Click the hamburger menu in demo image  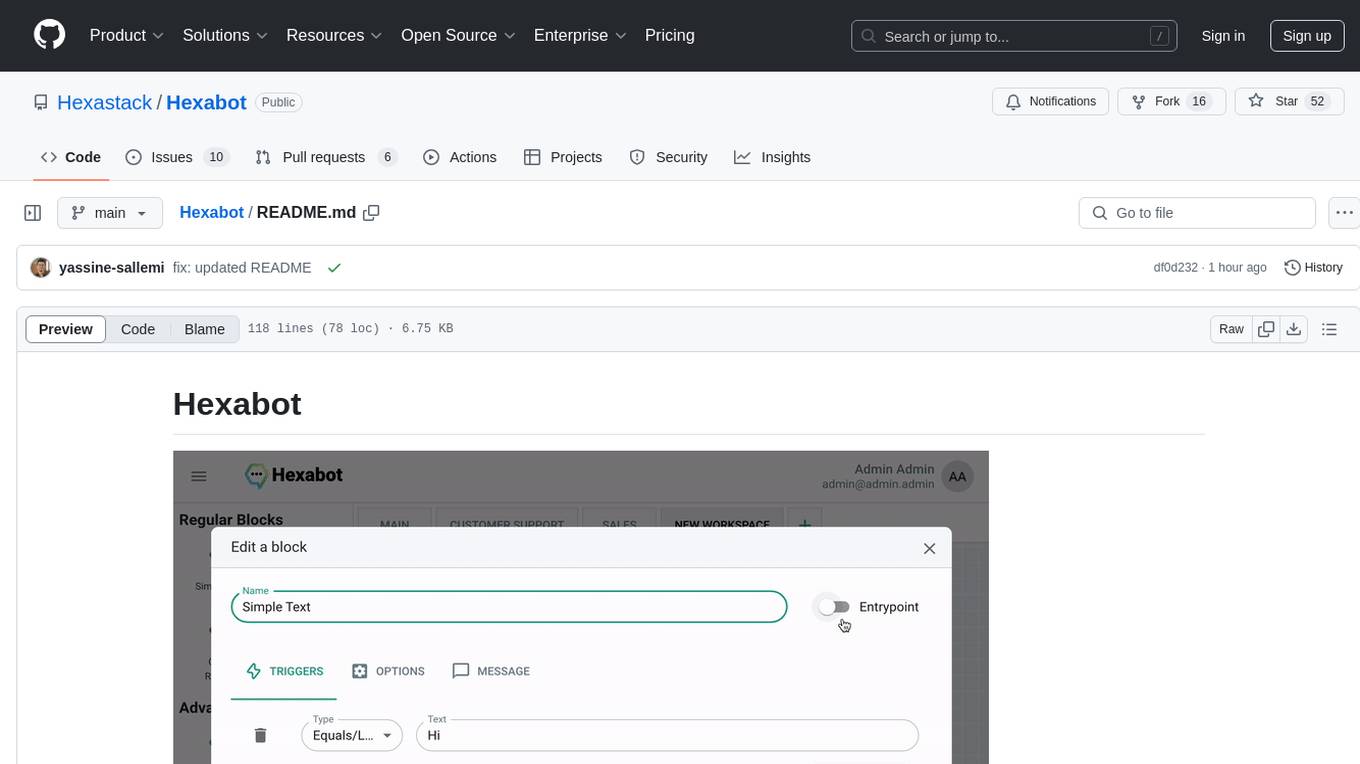pyautogui.click(x=199, y=476)
